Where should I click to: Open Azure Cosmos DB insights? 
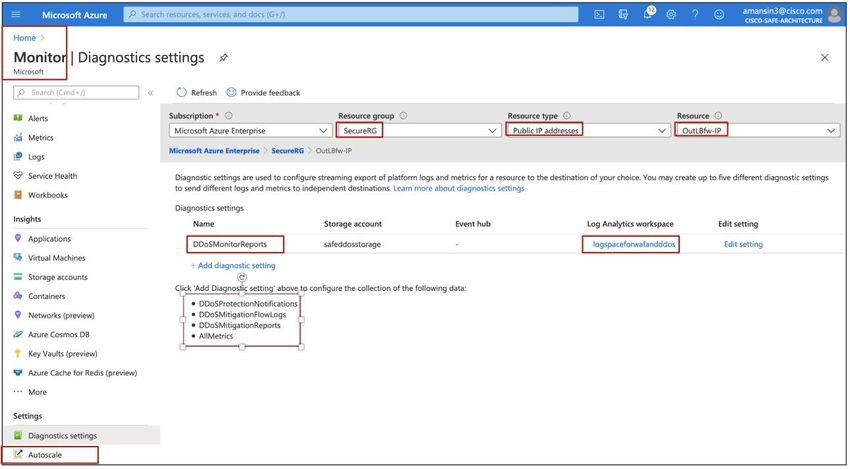[x=59, y=335]
